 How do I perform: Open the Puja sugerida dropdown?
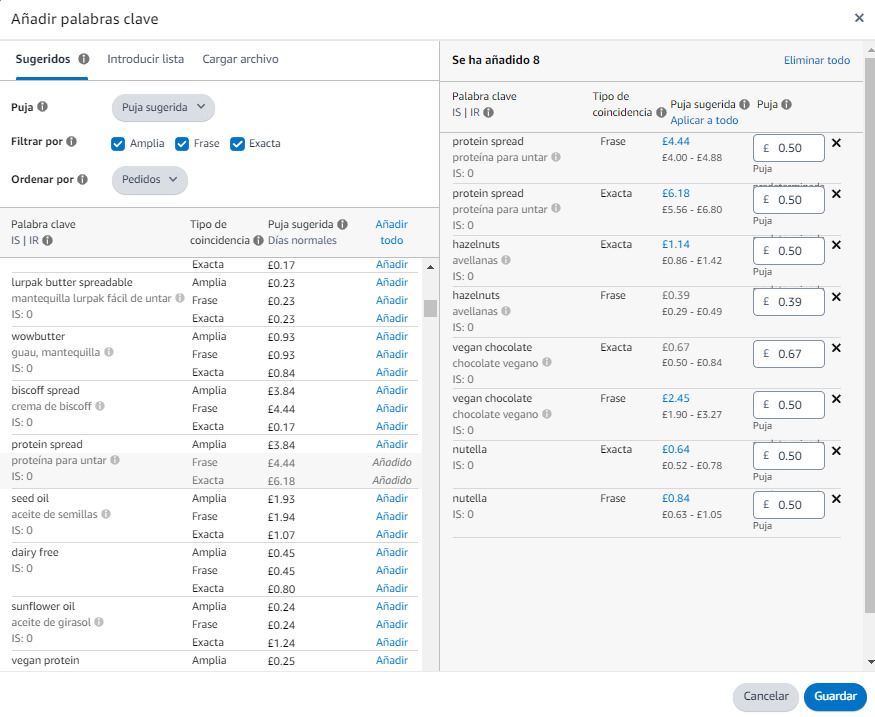point(163,108)
